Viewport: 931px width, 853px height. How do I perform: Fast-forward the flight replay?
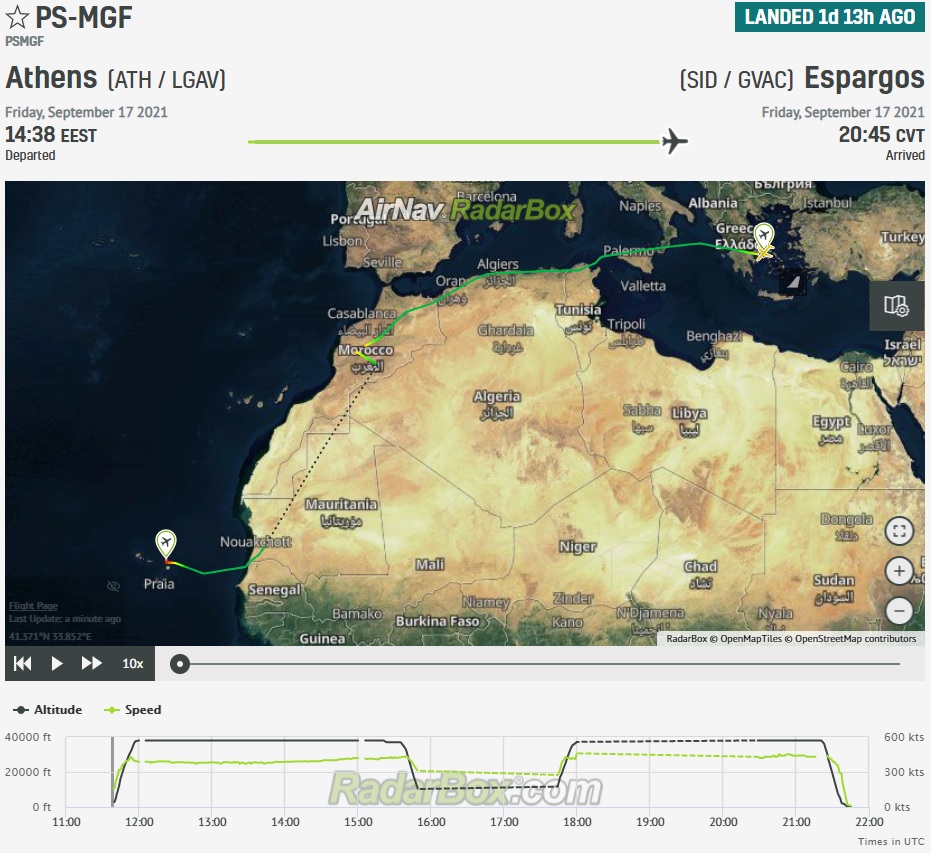91,664
